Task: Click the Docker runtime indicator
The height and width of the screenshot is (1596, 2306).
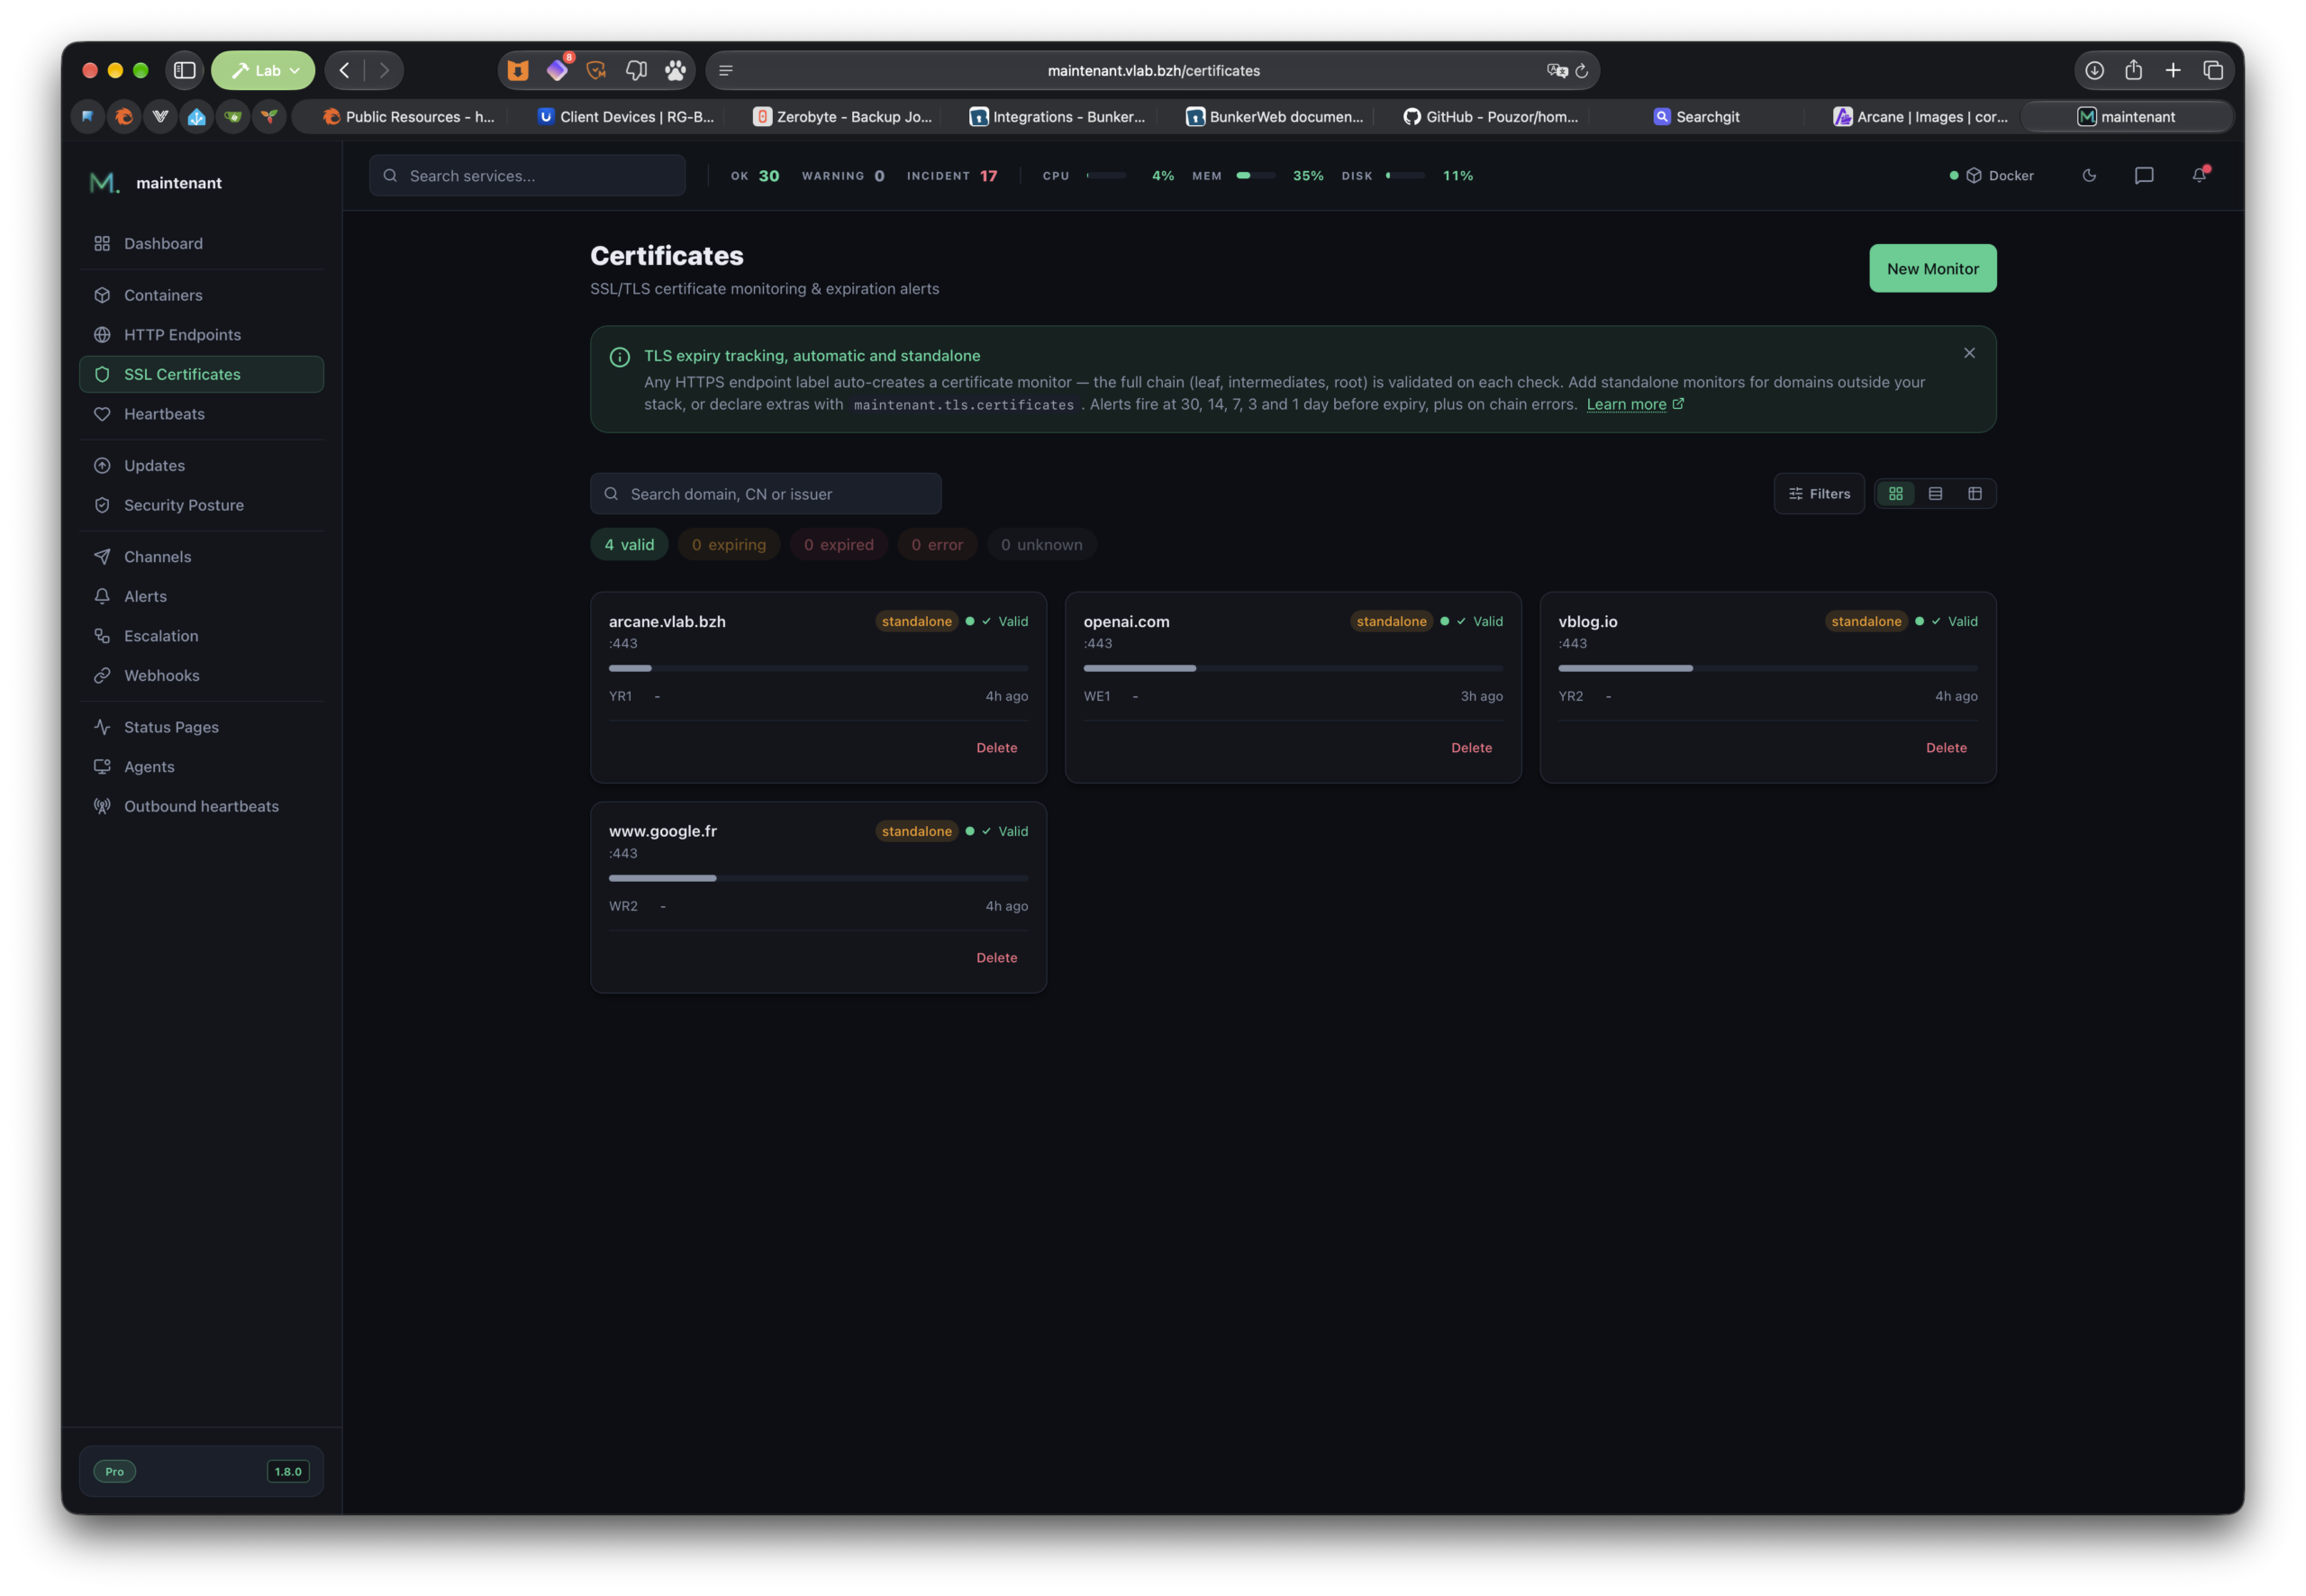Action: point(1991,175)
